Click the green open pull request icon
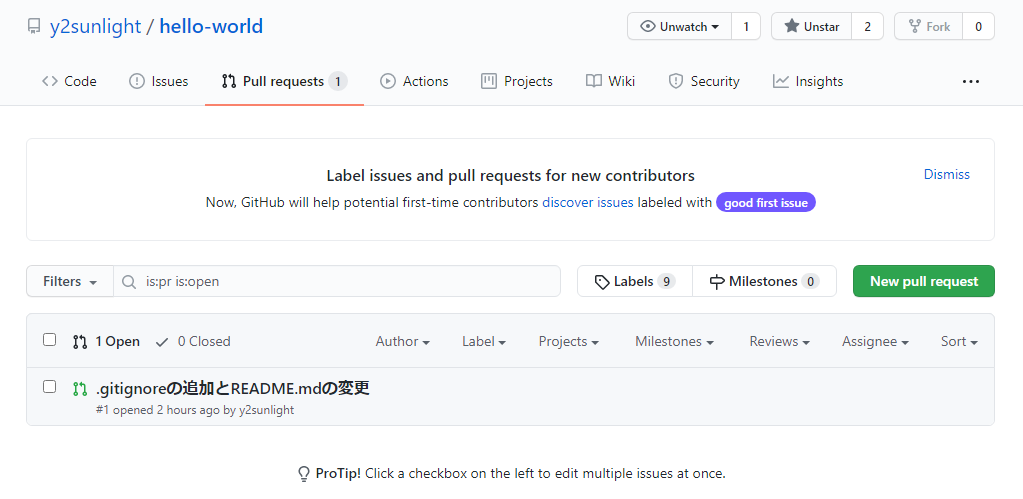The width and height of the screenshot is (1023, 499). click(80, 388)
